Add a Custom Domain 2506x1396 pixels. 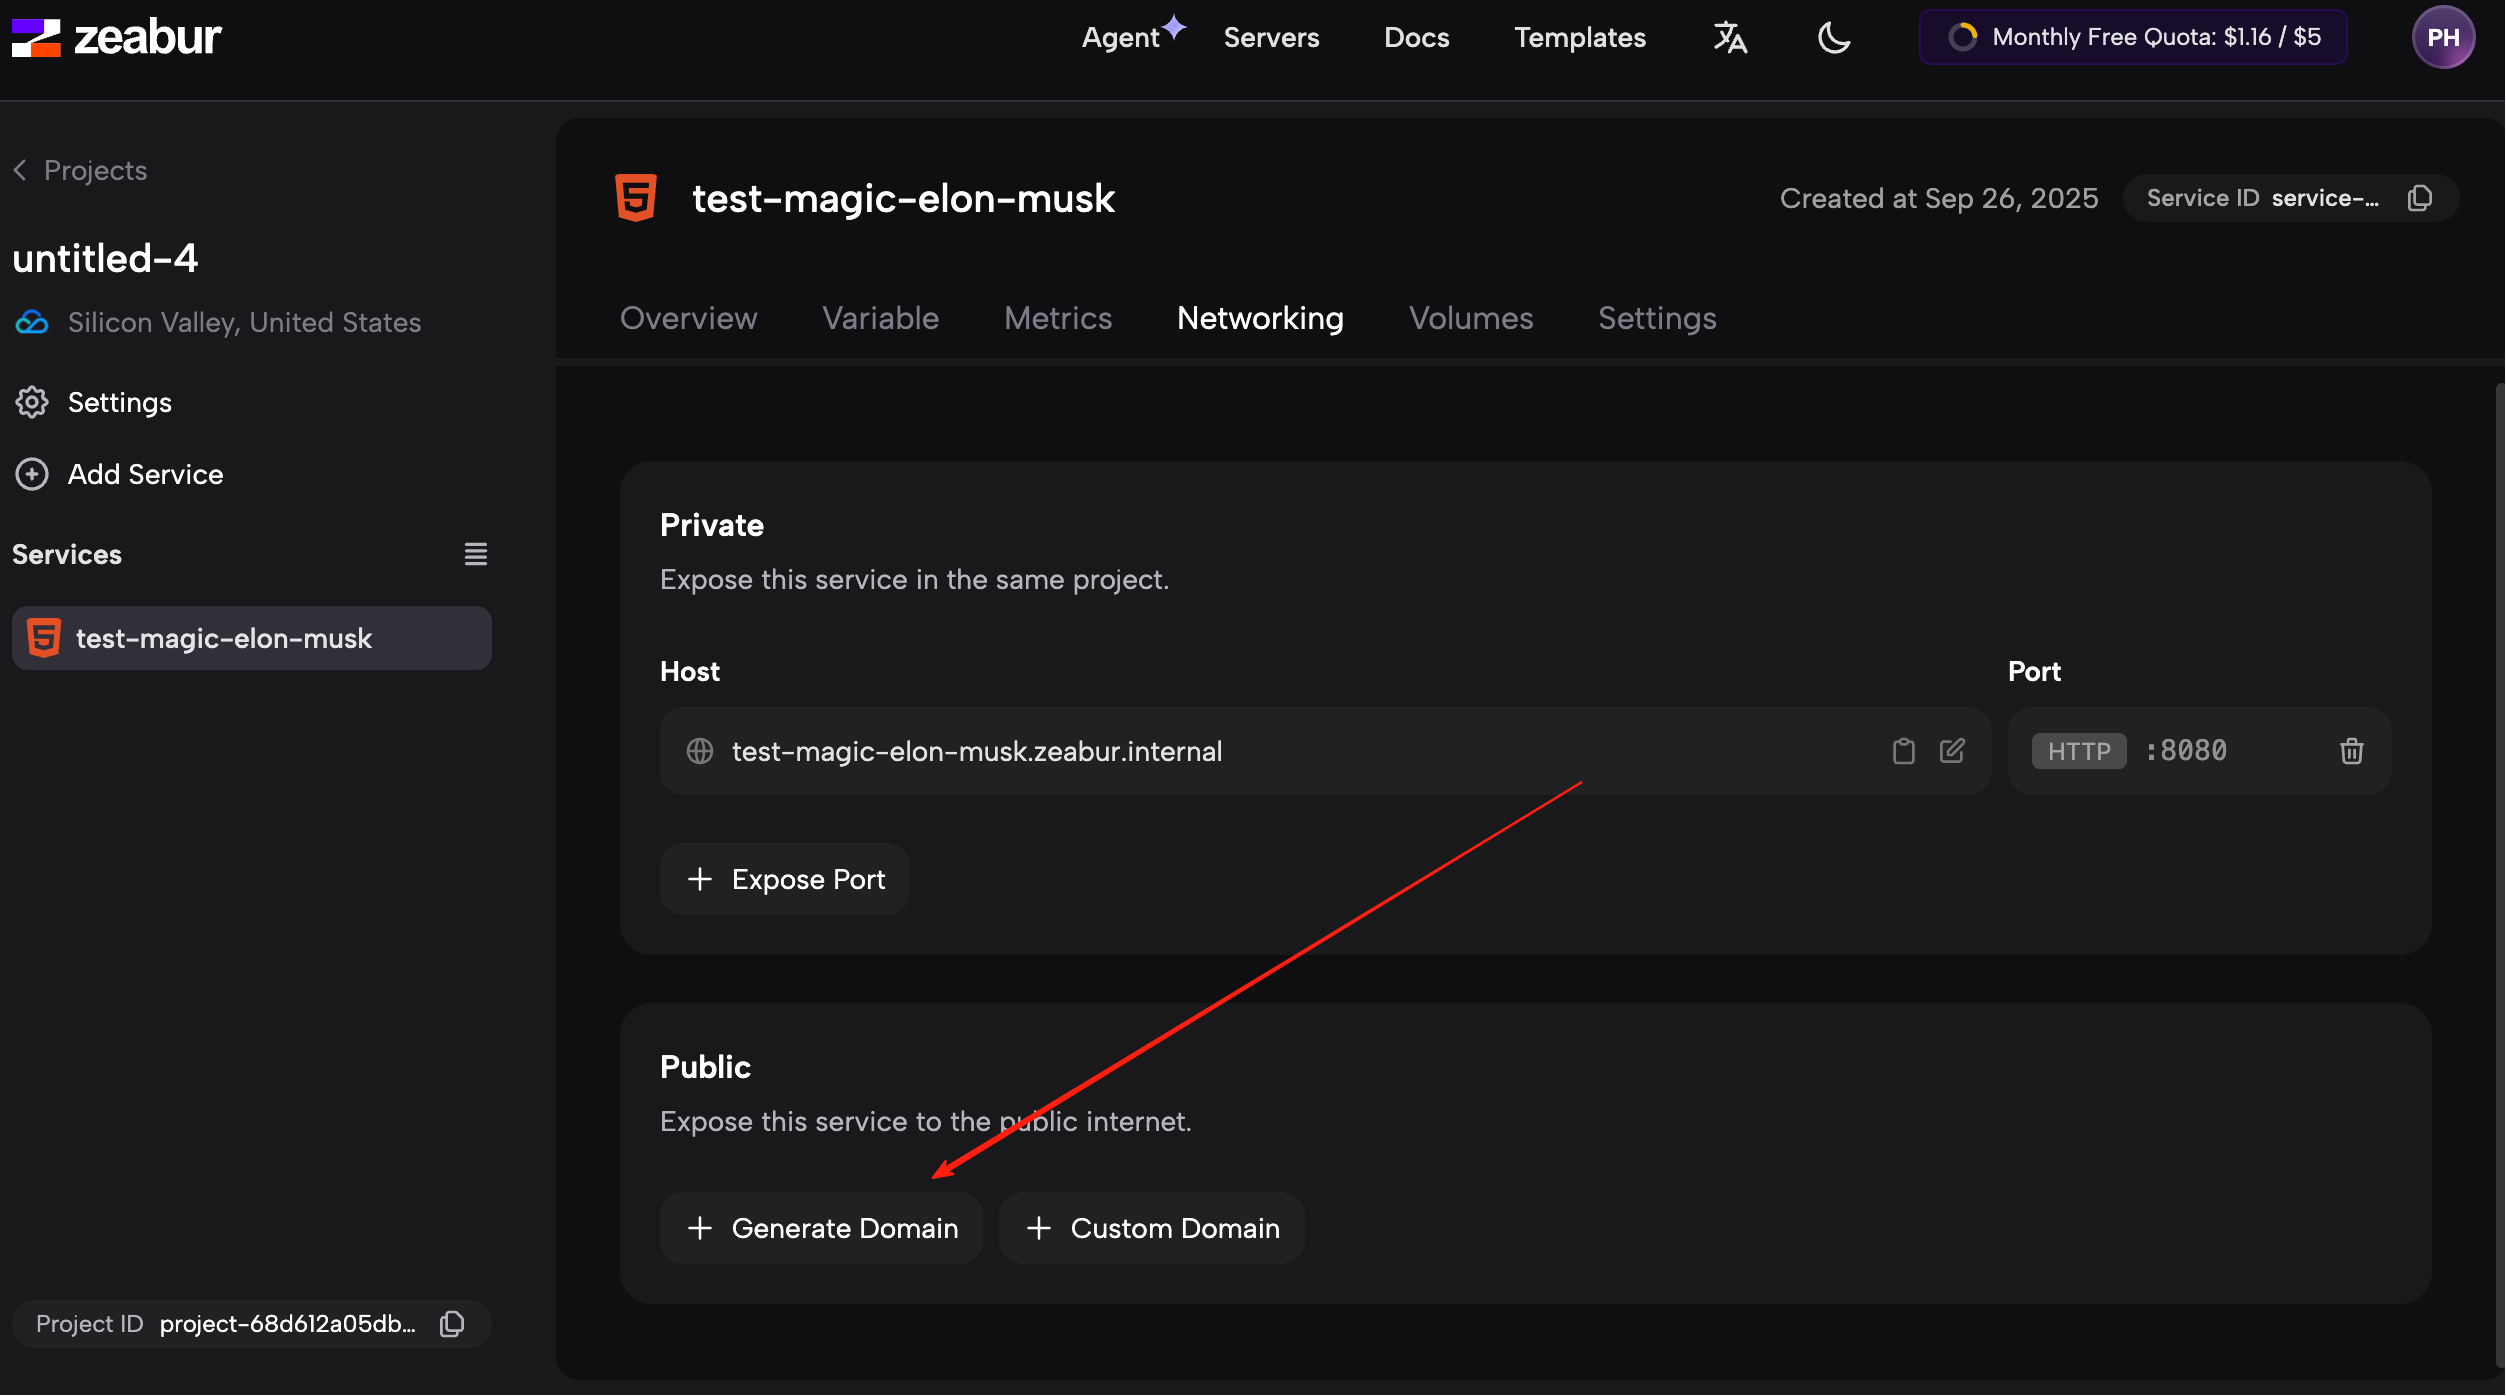(x=1151, y=1228)
